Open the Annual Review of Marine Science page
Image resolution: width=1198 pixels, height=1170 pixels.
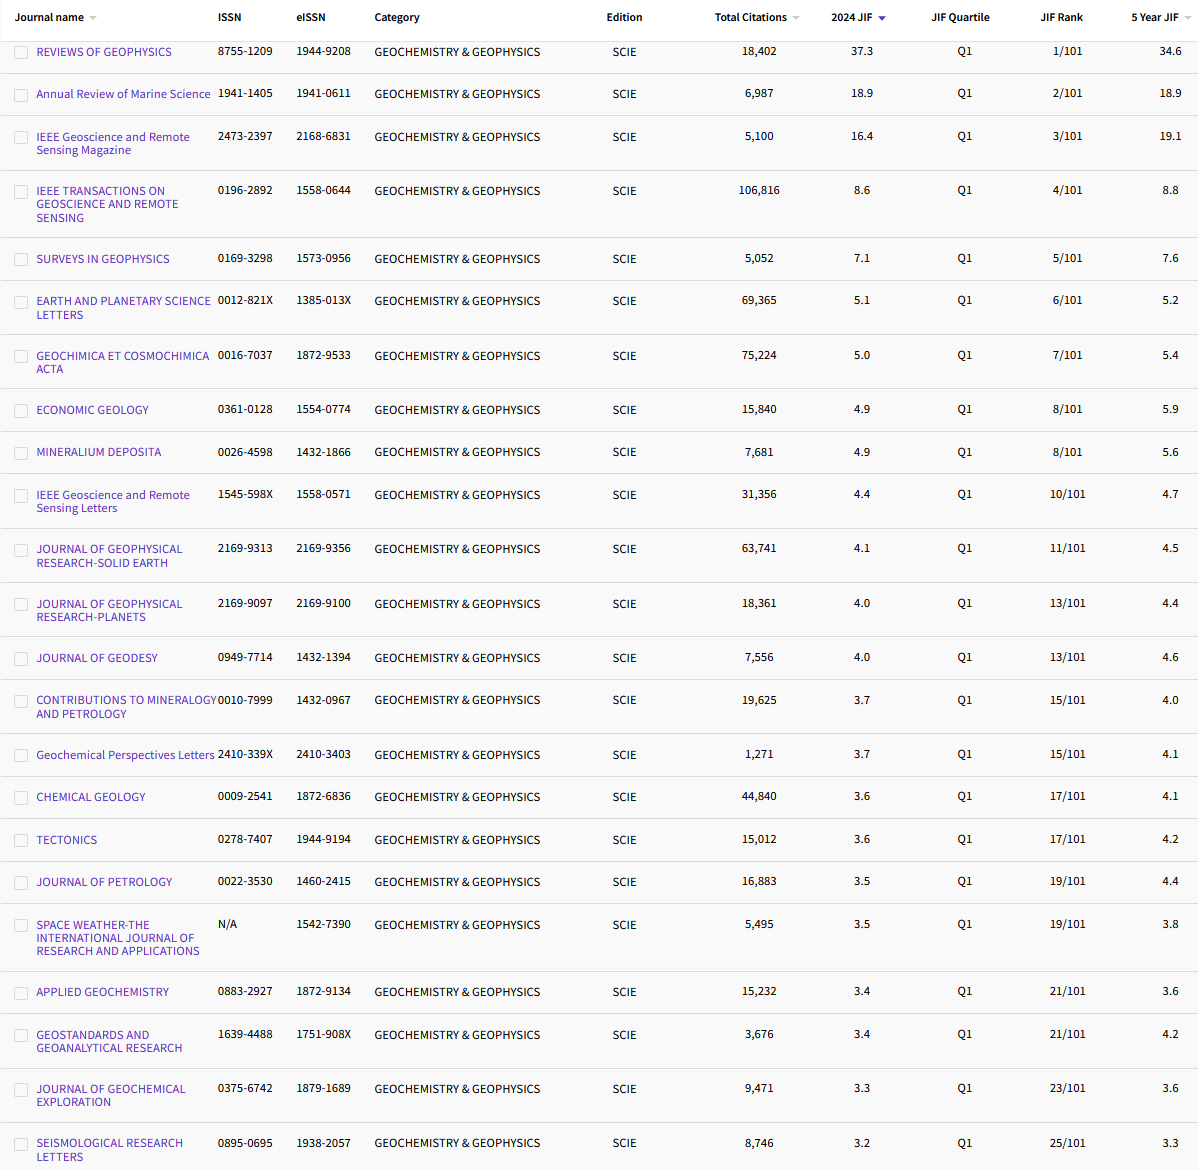(123, 93)
